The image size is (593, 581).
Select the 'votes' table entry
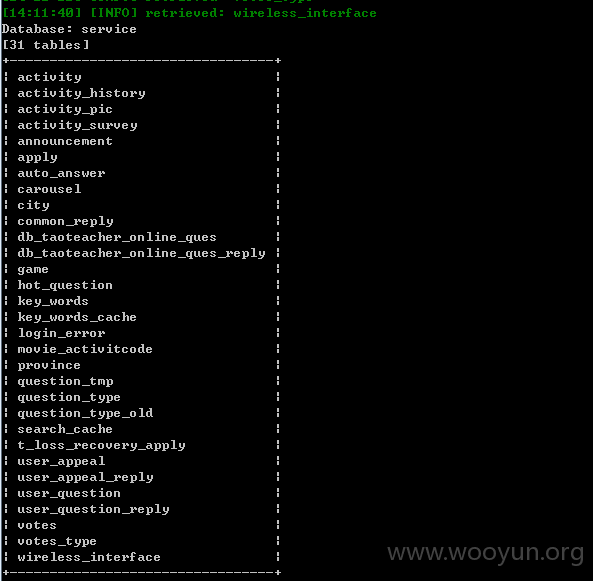coord(37,525)
